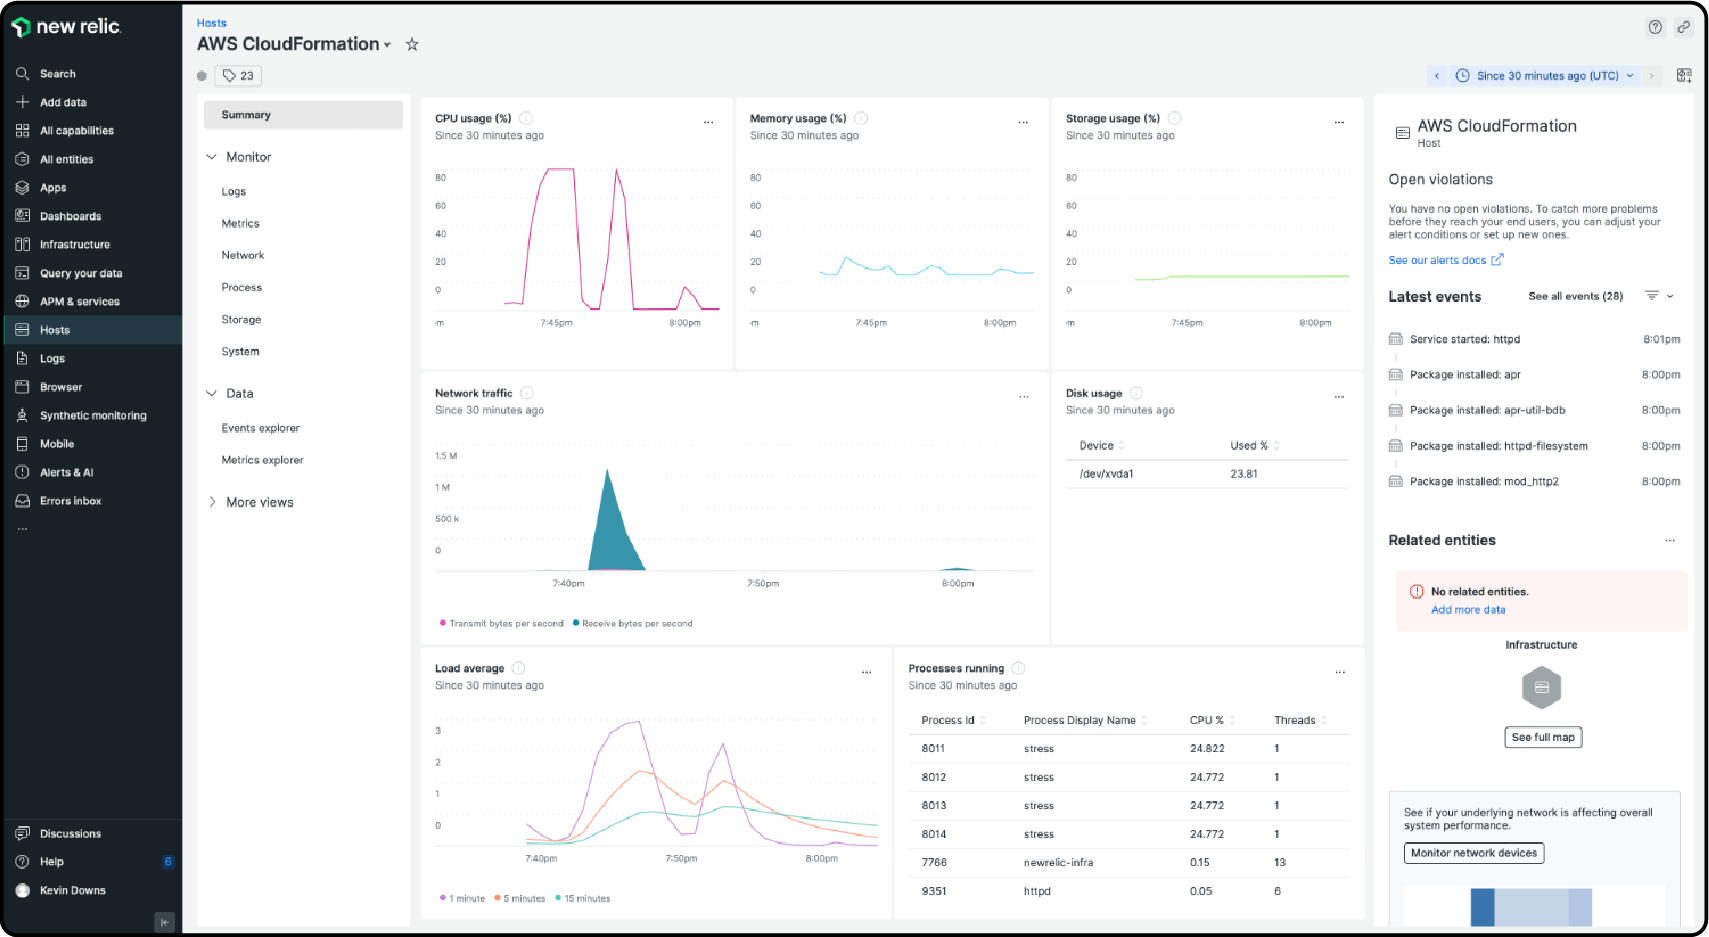Viewport: 1709px width, 937px height.
Task: Copy permalink using the link icon
Action: pos(1684,27)
